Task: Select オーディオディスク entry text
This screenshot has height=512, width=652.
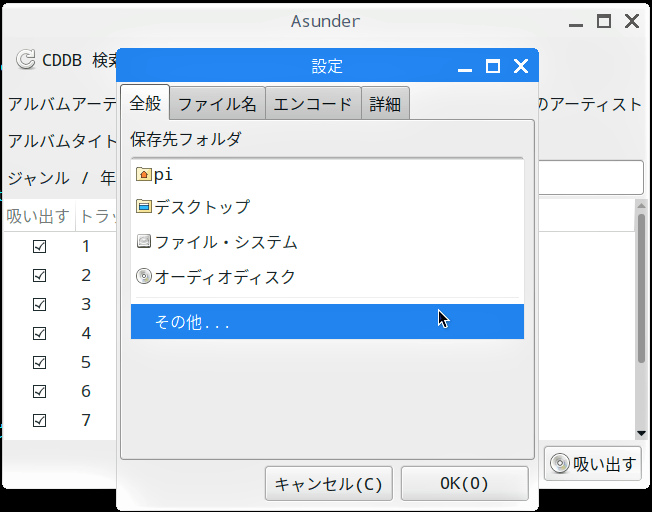Action: tap(225, 277)
